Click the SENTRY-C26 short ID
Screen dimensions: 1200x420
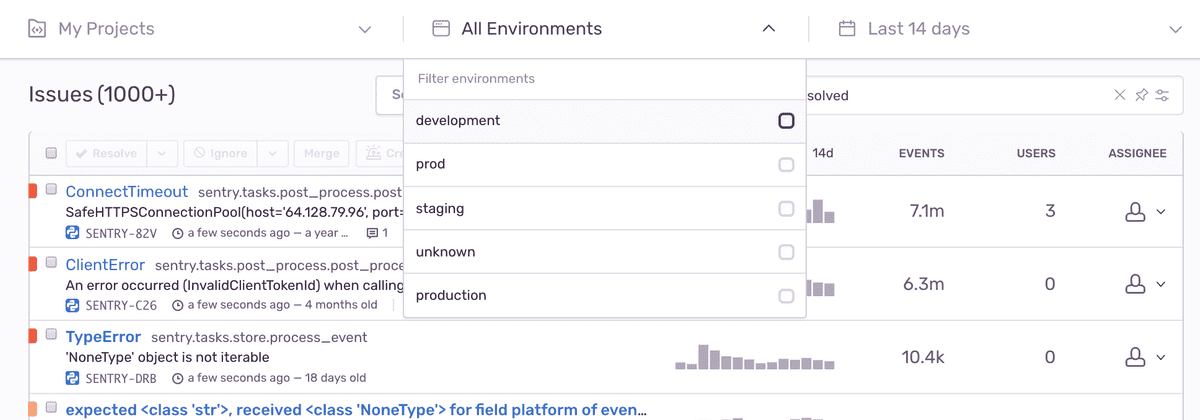[121, 306]
